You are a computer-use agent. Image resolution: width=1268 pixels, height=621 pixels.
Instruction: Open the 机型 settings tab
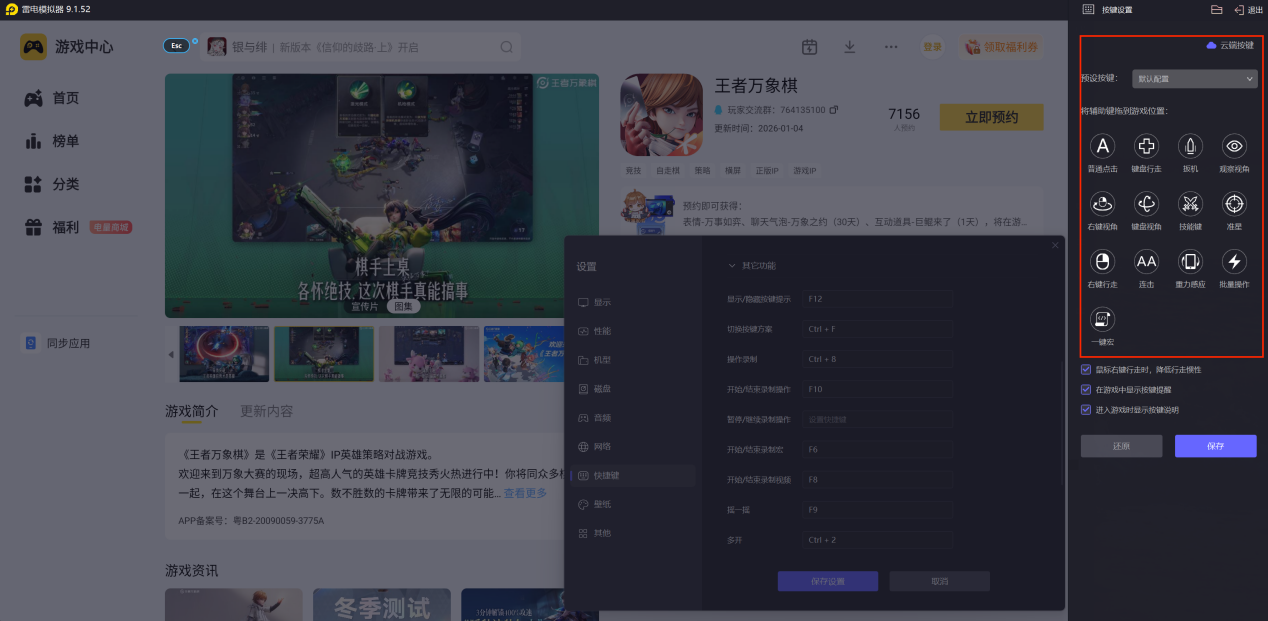click(x=632, y=360)
